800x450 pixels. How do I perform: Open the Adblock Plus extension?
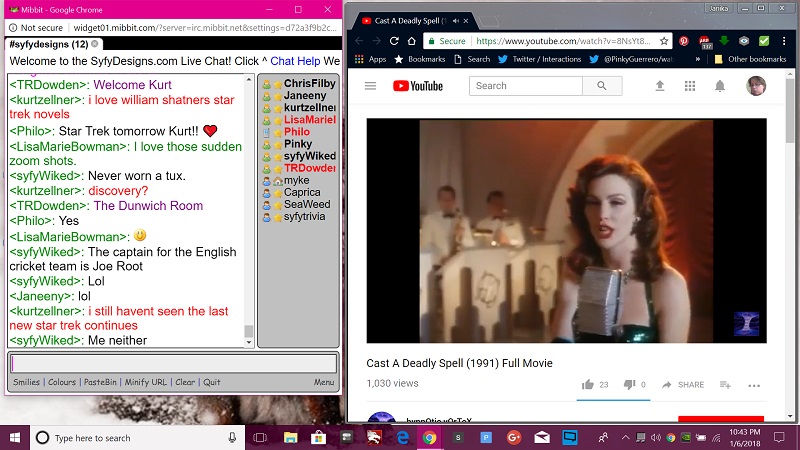[705, 41]
